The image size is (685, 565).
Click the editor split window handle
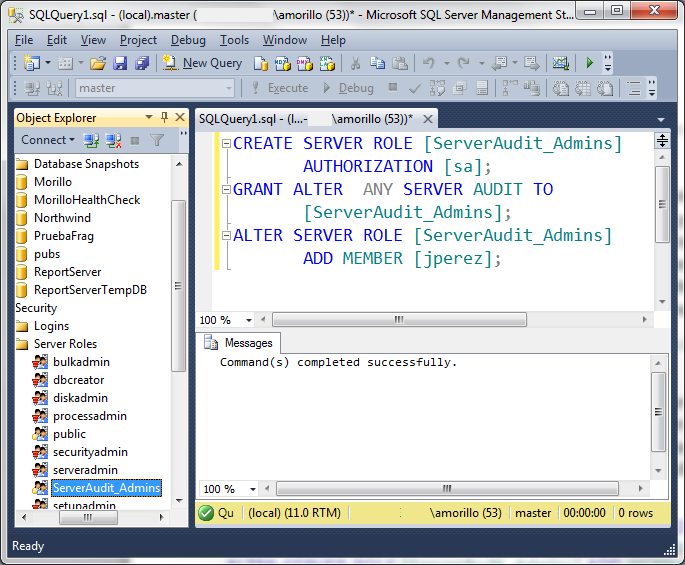tap(662, 141)
